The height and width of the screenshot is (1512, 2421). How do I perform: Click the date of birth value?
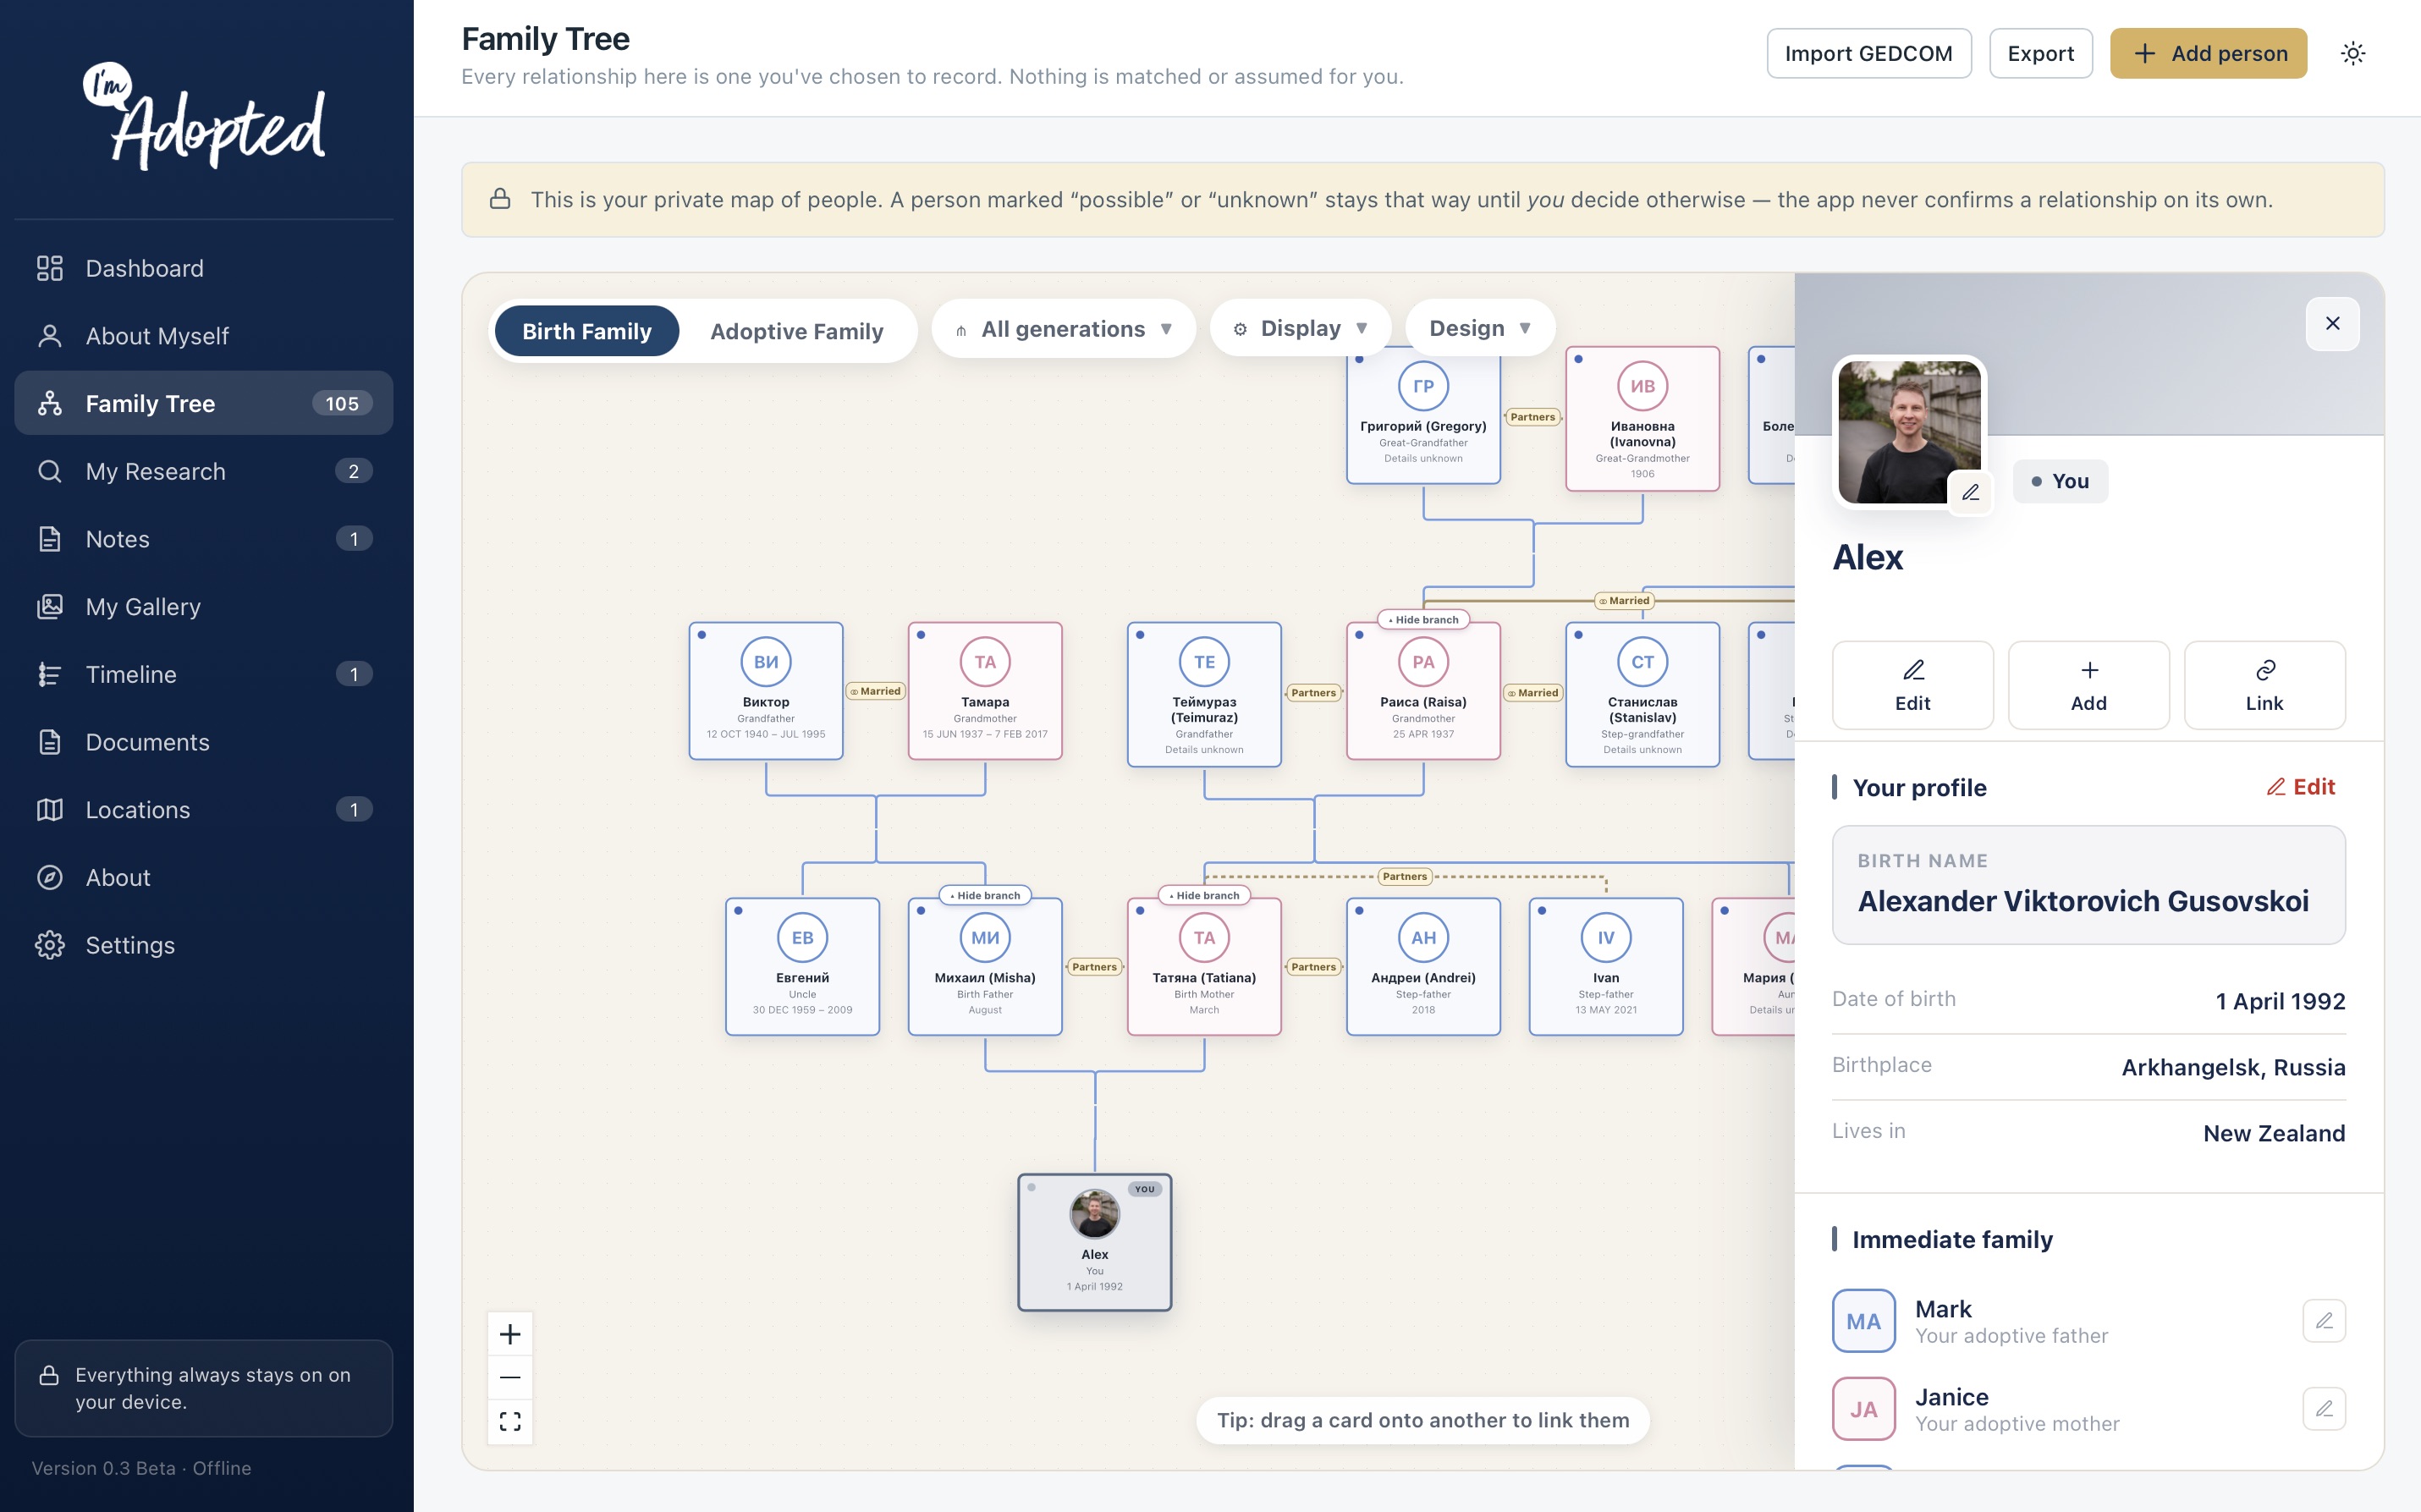pyautogui.click(x=2280, y=1001)
